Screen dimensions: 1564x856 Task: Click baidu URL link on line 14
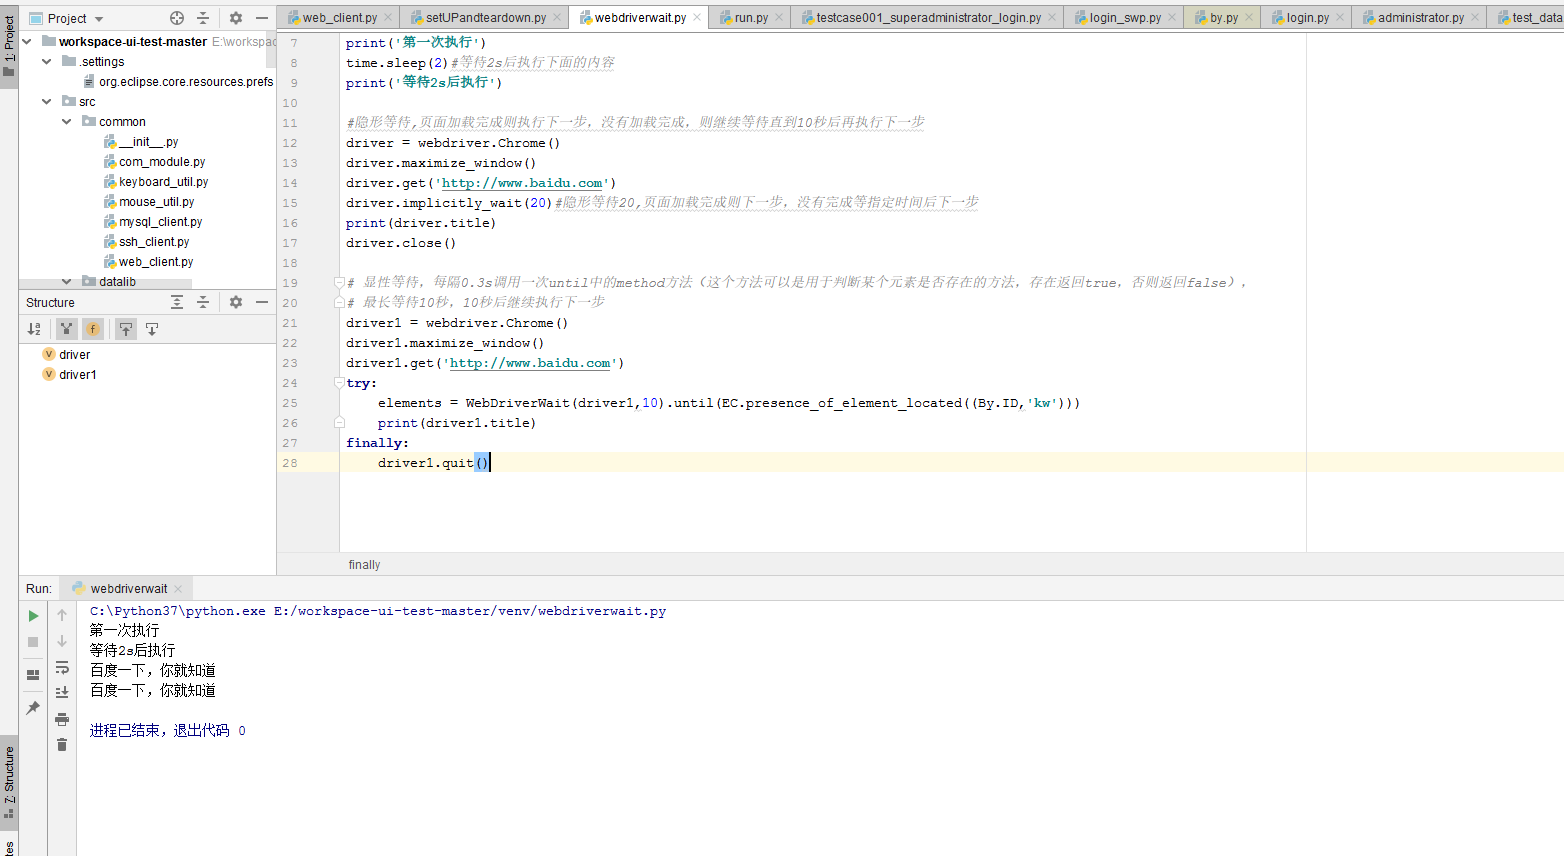522,183
